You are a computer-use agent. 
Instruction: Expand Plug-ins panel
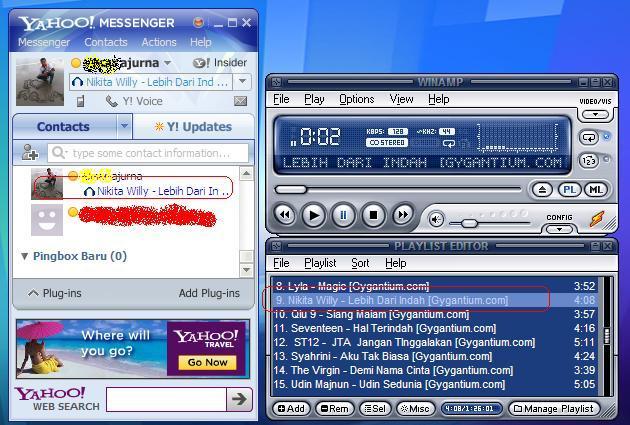point(54,293)
